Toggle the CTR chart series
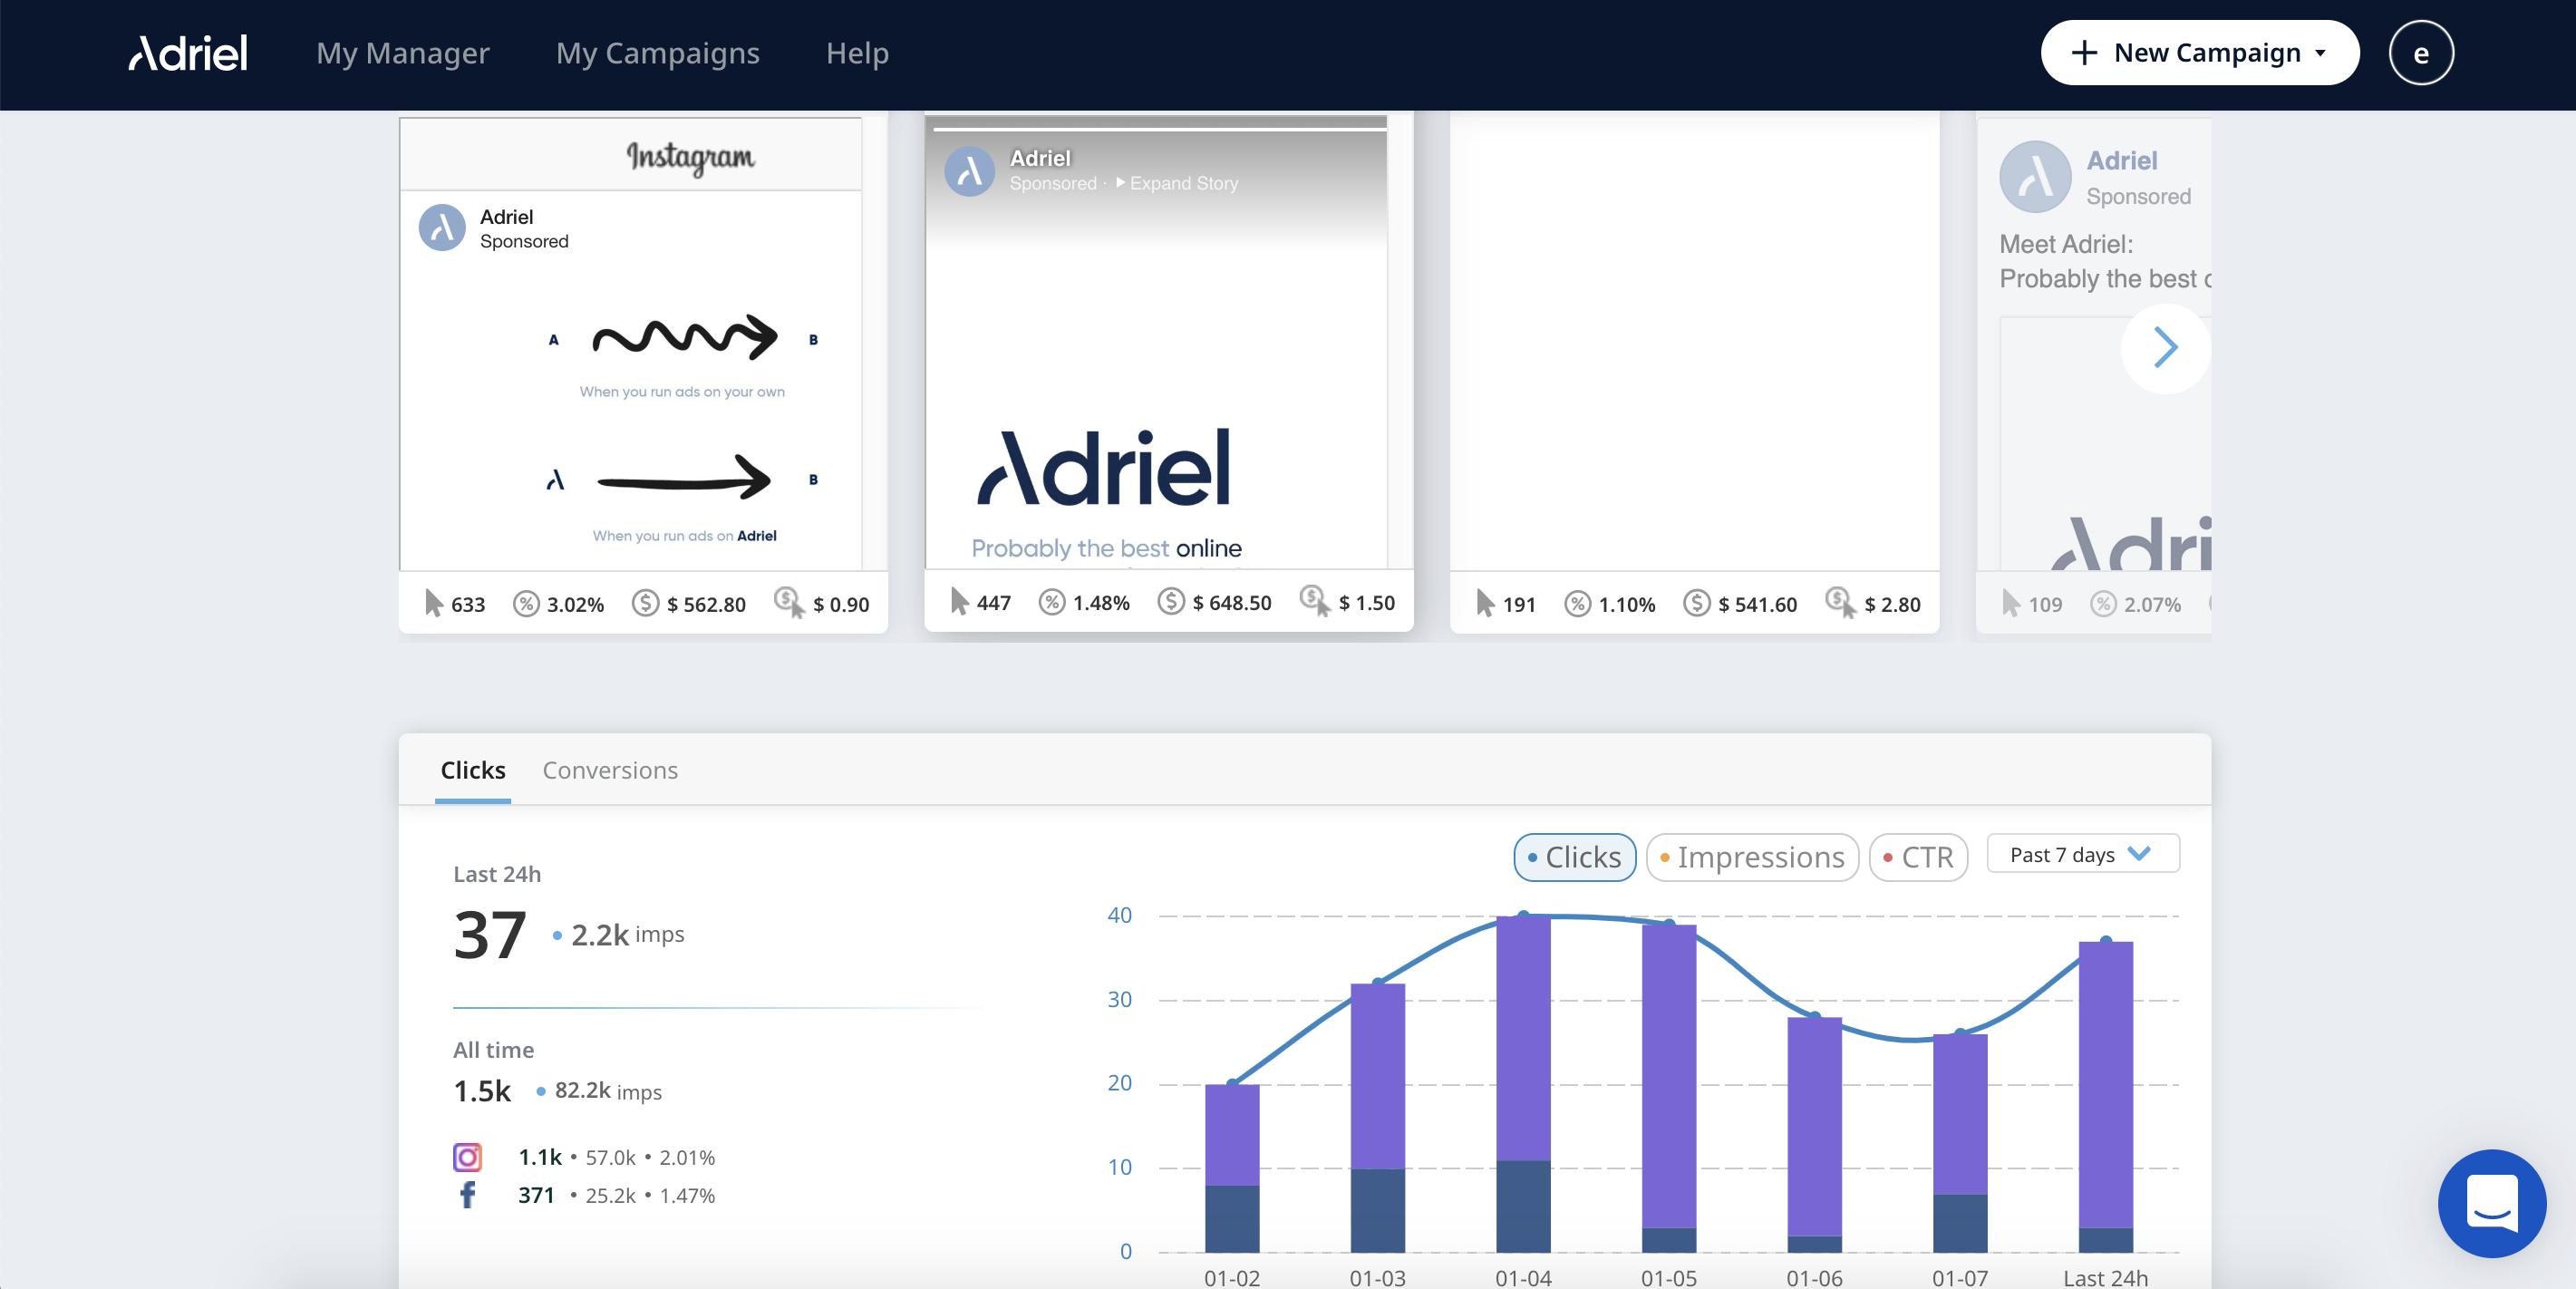The height and width of the screenshot is (1289, 2576). point(1918,857)
